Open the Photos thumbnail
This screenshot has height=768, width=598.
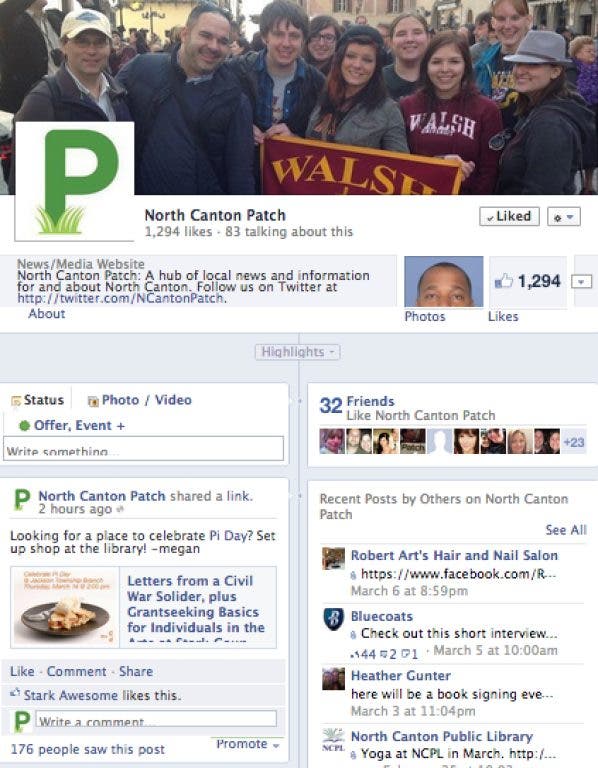tap(444, 282)
